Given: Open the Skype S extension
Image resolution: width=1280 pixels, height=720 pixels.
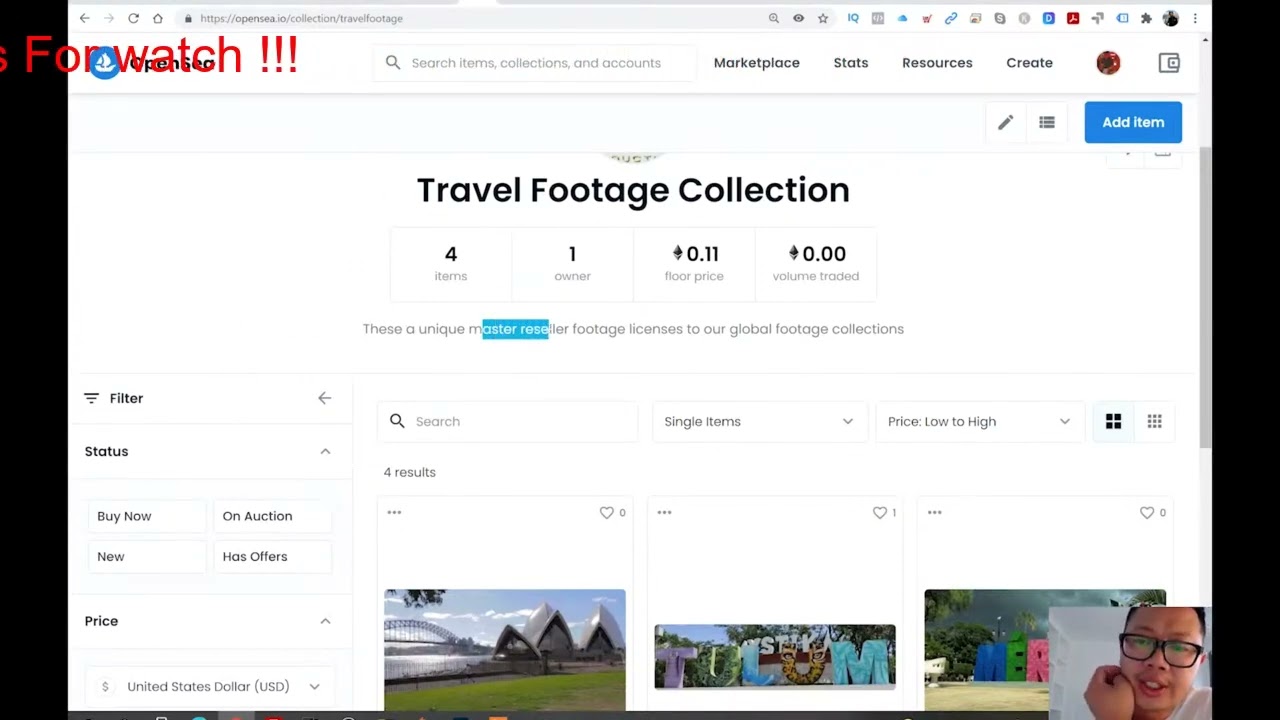Looking at the screenshot, I should coord(999,18).
